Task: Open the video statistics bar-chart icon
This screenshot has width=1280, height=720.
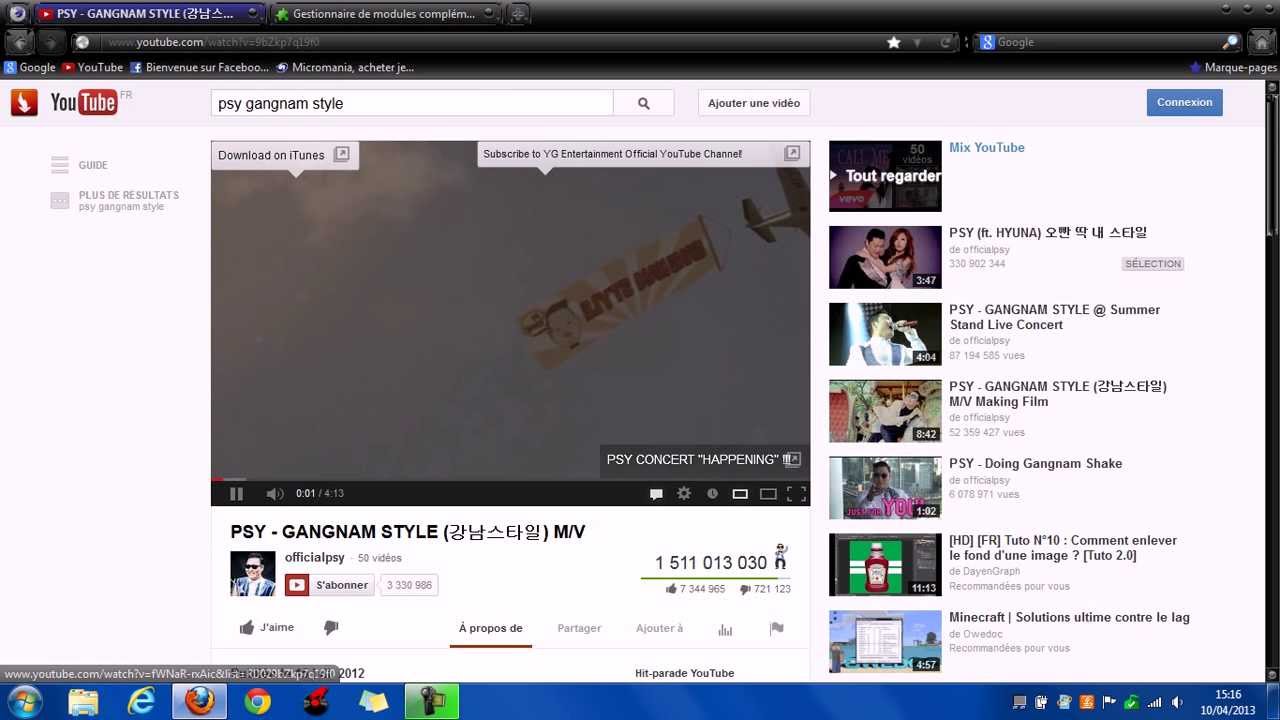Action: point(725,629)
